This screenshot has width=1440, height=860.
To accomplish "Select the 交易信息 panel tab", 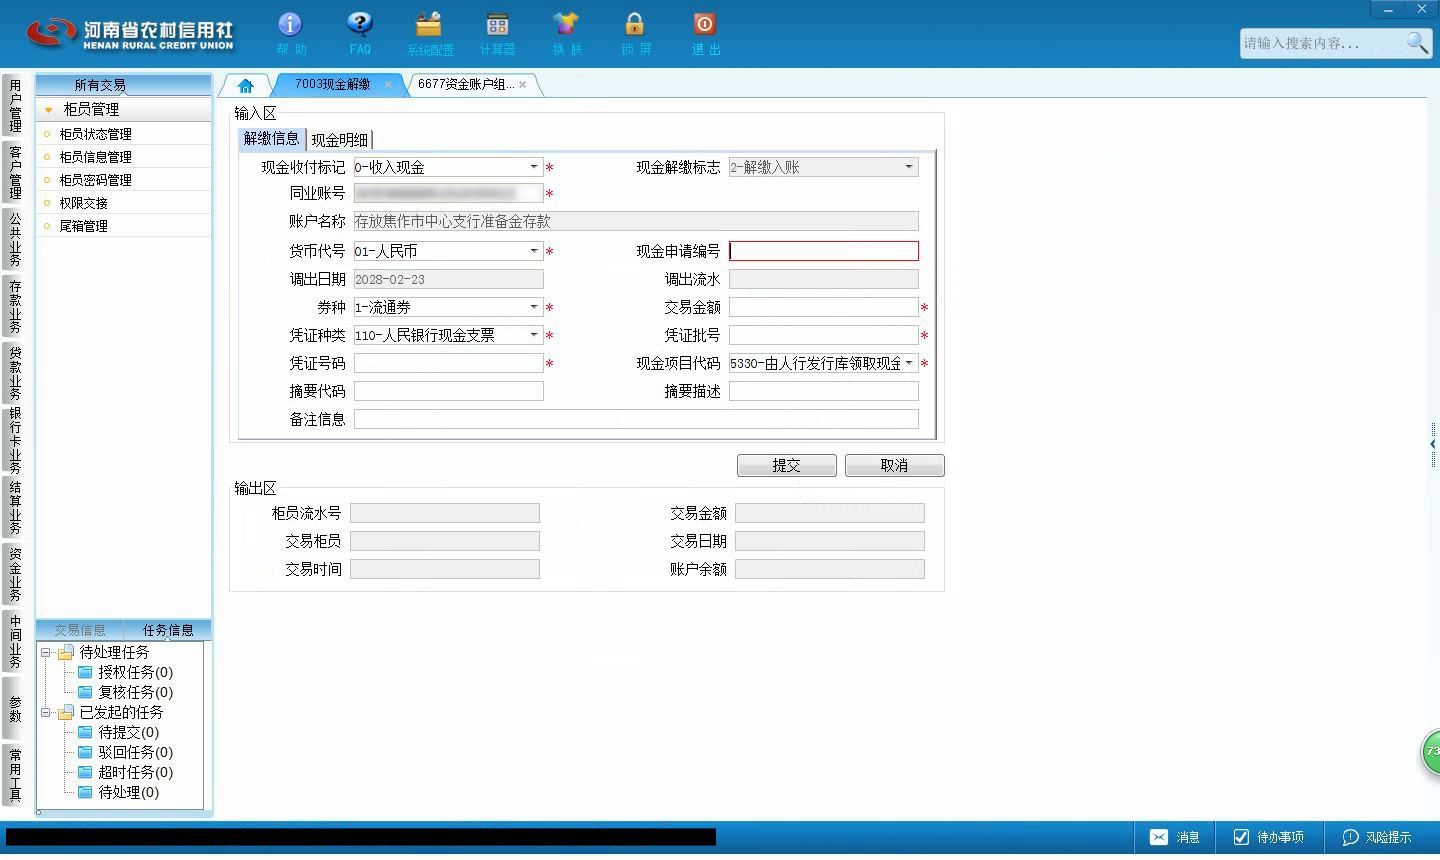I will click(x=80, y=630).
